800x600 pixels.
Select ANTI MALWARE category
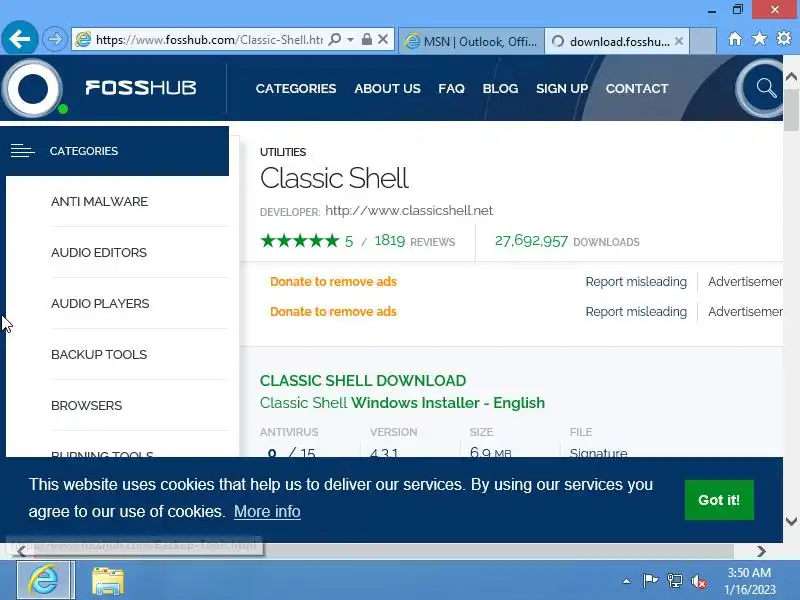click(99, 202)
